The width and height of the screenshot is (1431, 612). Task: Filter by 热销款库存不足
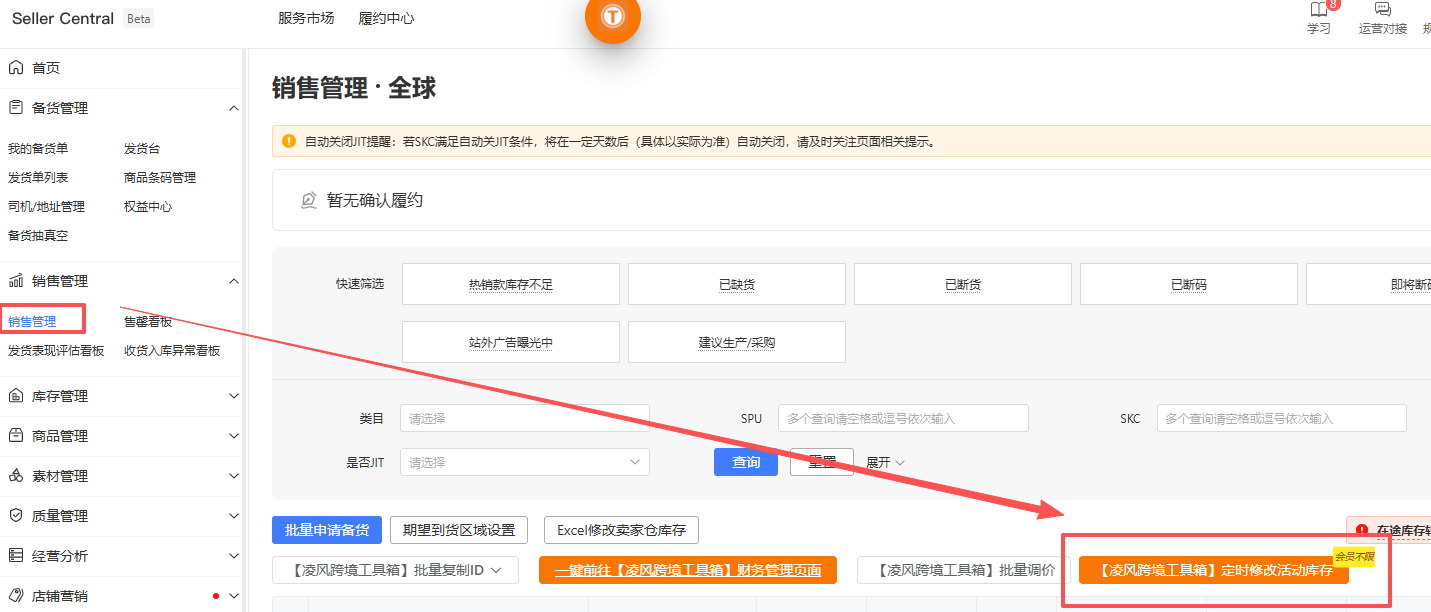pyautogui.click(x=511, y=284)
